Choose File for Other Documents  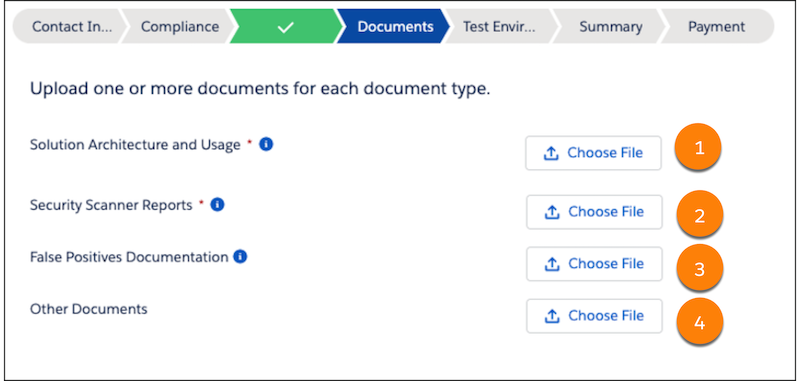(x=594, y=316)
